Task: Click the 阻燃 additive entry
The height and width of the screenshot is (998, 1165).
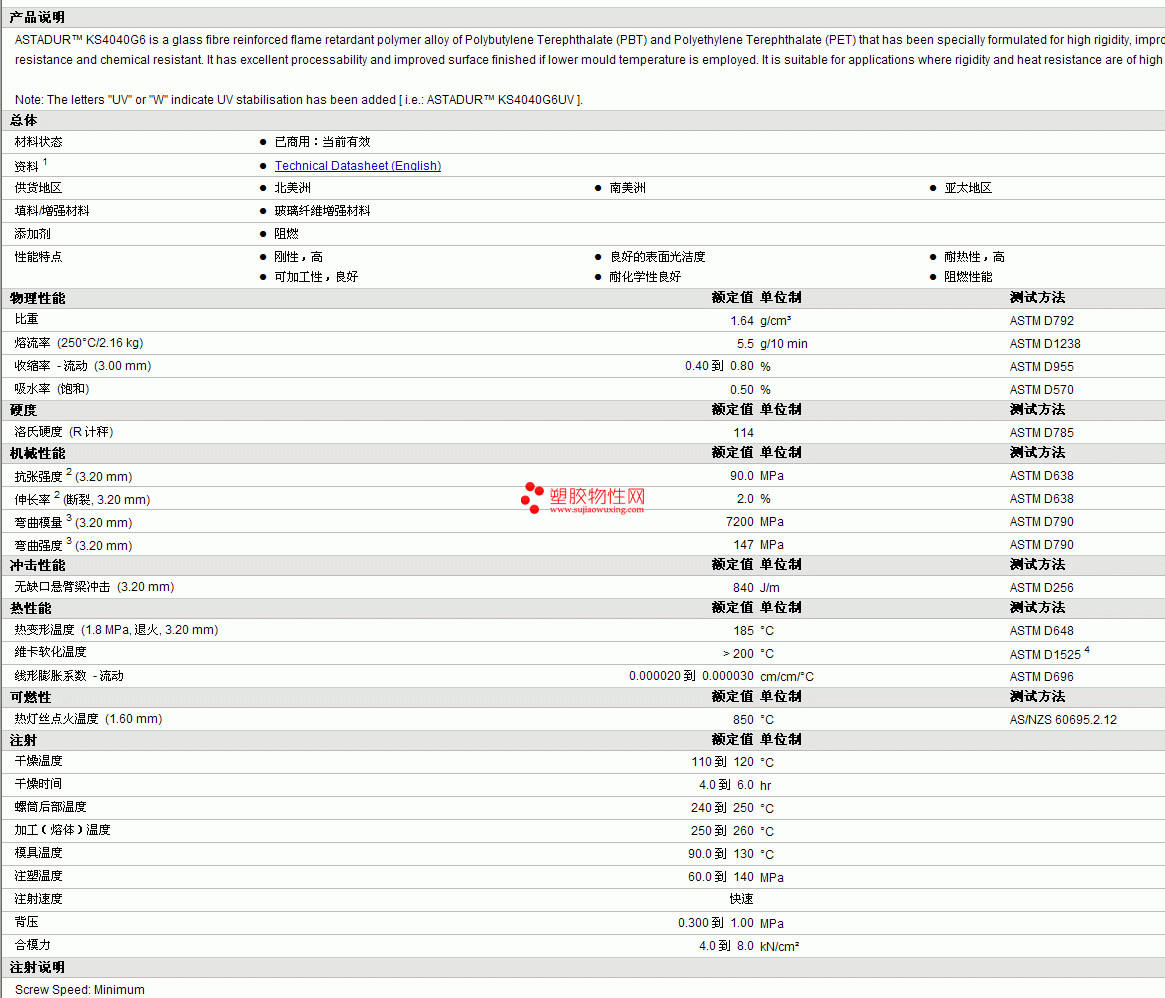Action: click(287, 234)
